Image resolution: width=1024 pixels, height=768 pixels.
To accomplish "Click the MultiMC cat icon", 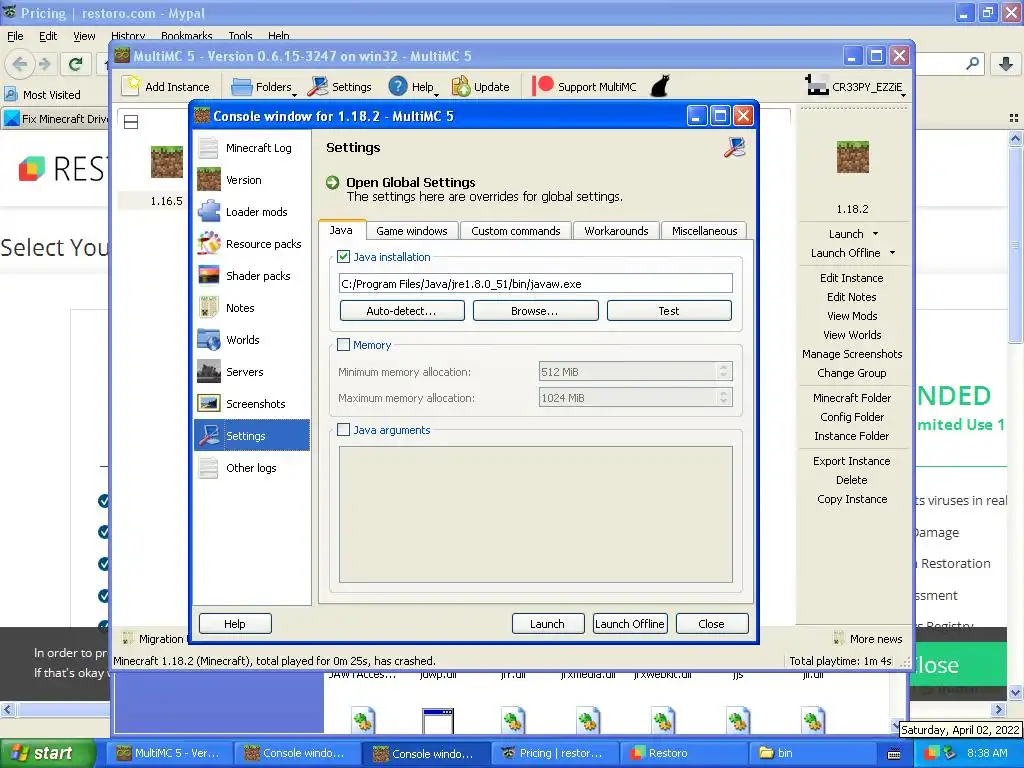I will [x=661, y=86].
